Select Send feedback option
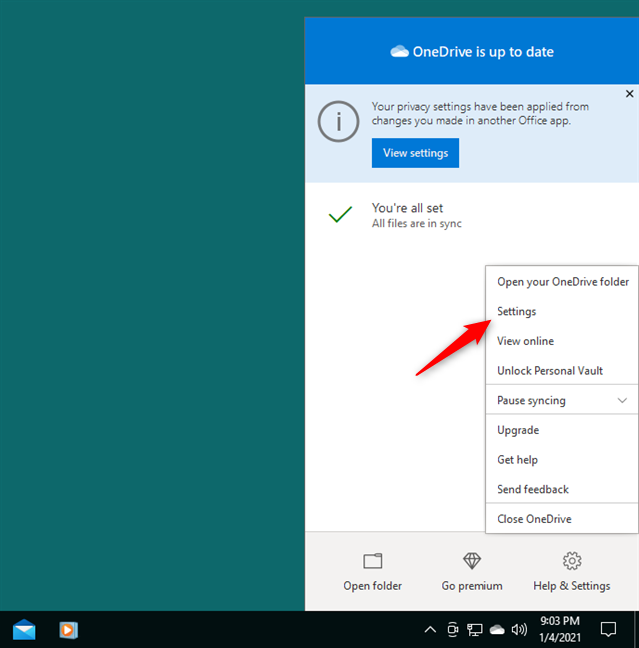Viewport: 639px width, 648px height. point(562,489)
